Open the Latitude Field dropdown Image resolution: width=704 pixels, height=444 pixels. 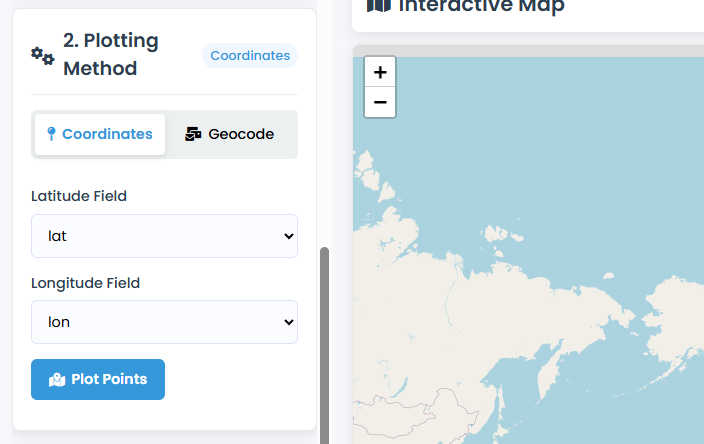tap(164, 236)
